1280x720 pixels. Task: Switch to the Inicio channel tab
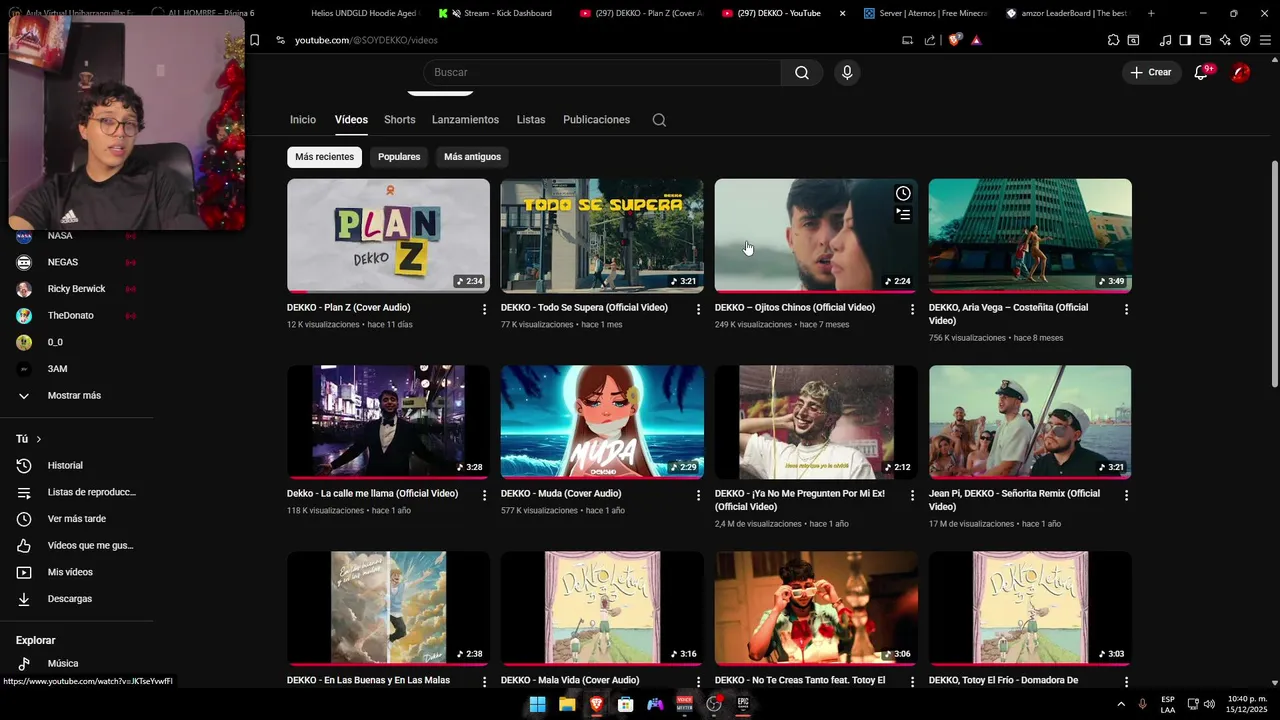pyautogui.click(x=303, y=120)
